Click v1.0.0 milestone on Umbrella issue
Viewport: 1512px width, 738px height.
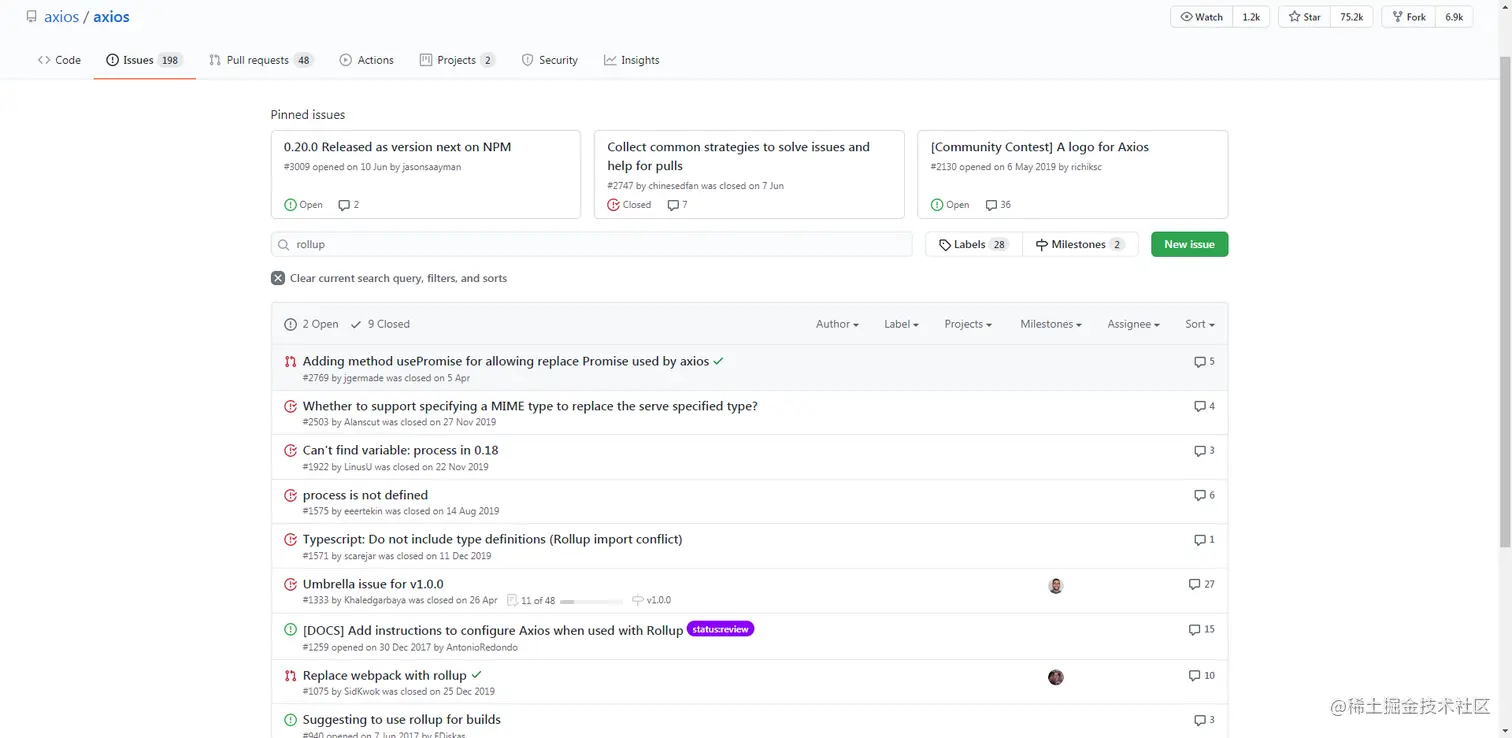(x=651, y=601)
